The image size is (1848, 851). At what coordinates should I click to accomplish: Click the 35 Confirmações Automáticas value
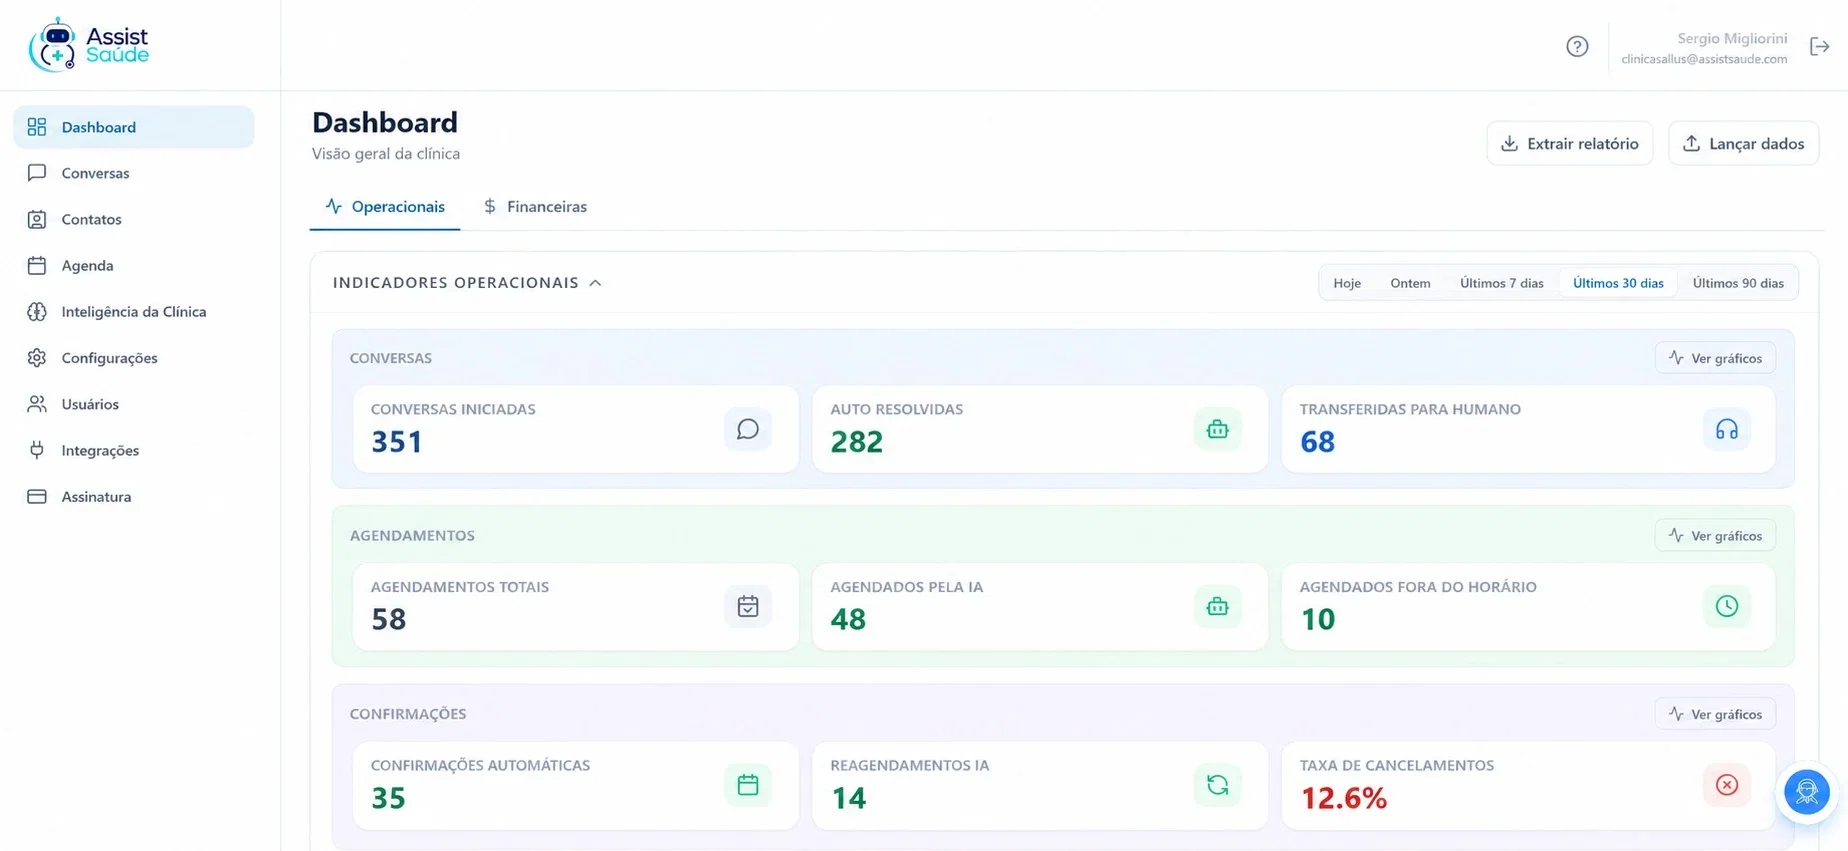coord(389,798)
